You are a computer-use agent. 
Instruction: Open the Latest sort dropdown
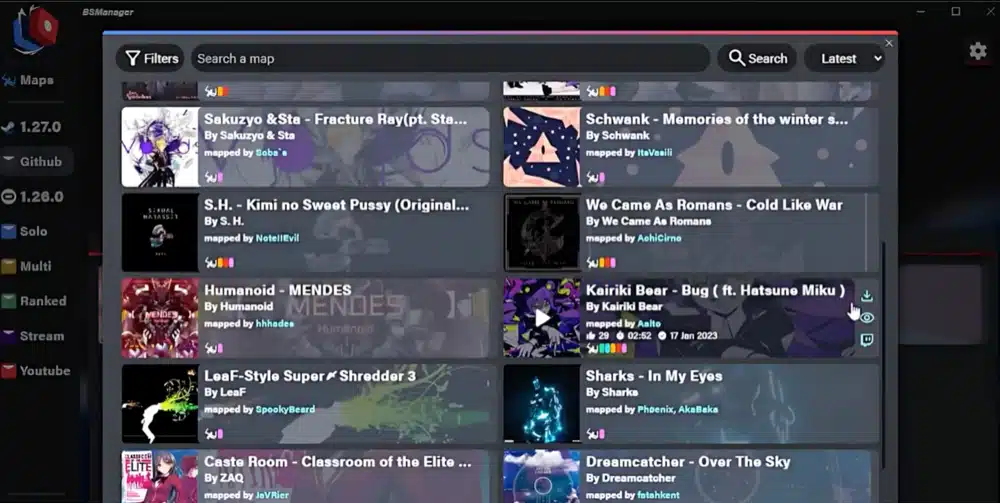coord(844,59)
